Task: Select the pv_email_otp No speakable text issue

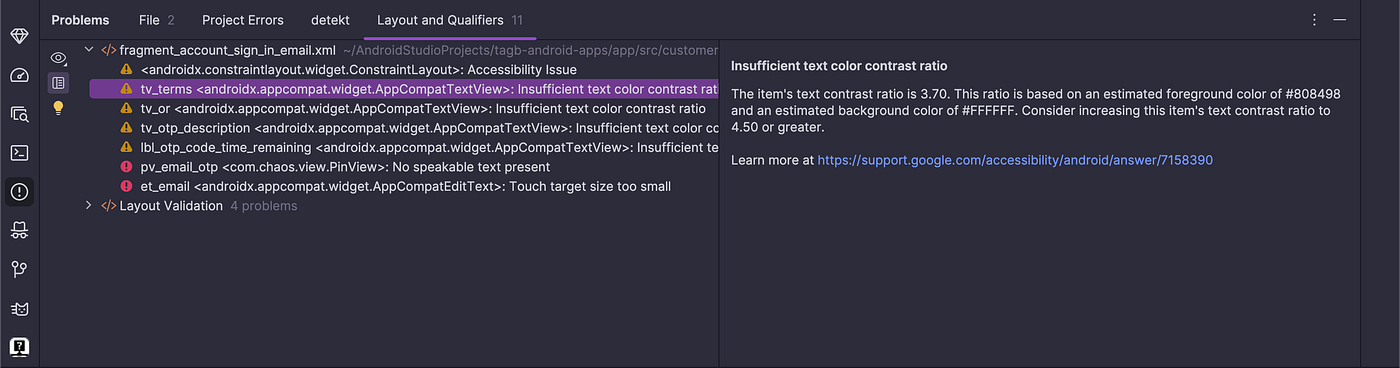Action: pyautogui.click(x=404, y=167)
